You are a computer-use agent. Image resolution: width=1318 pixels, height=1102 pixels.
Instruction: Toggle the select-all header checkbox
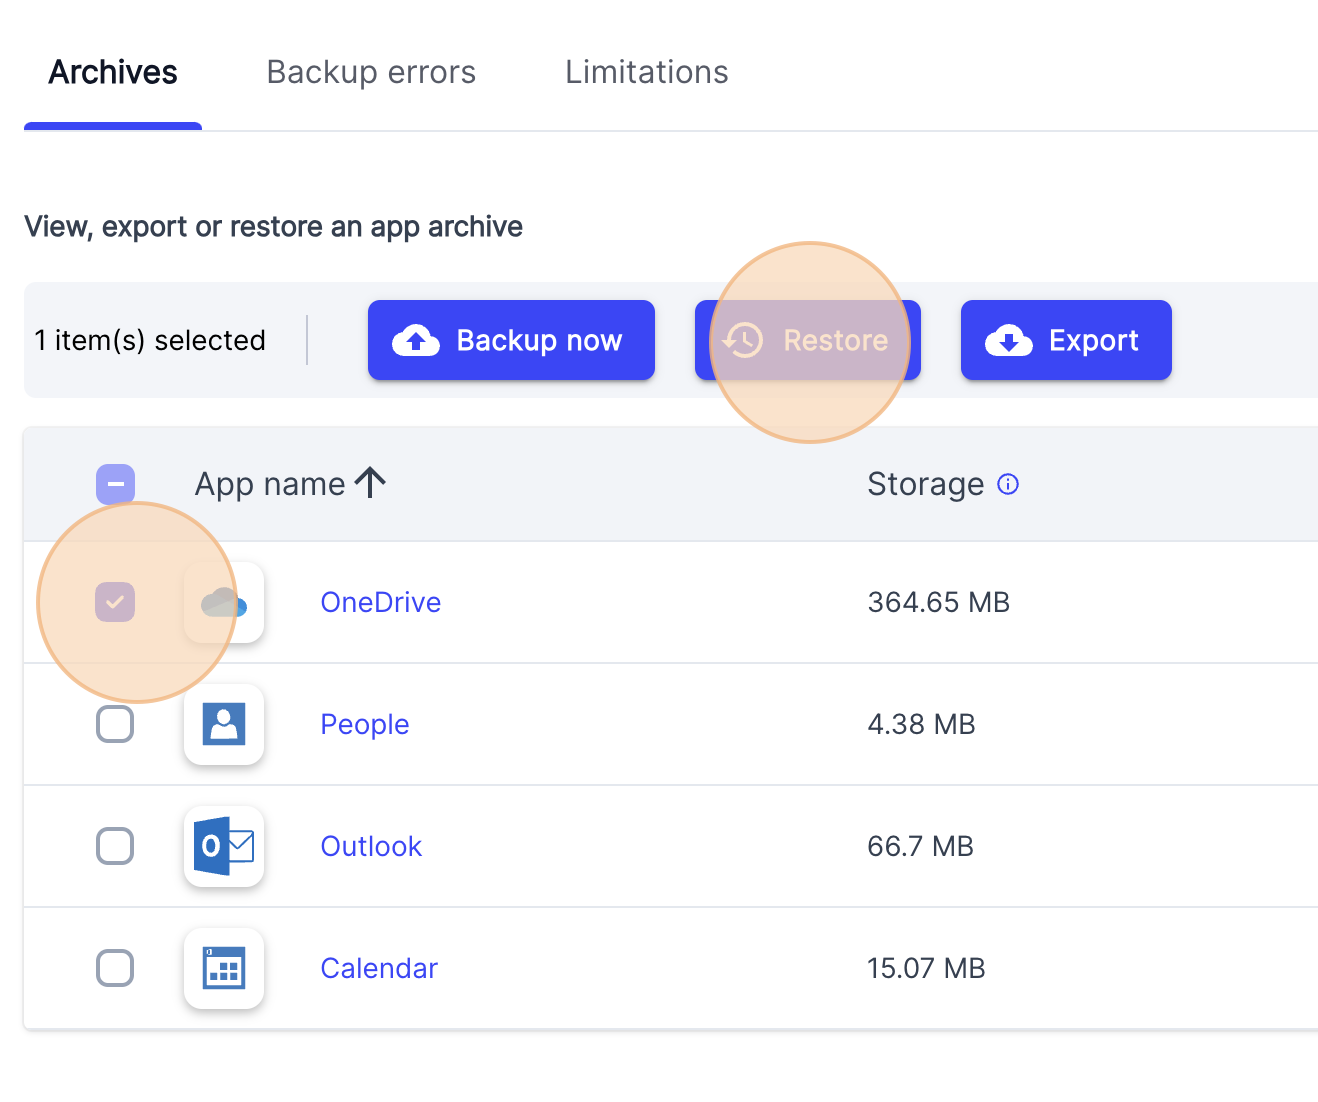(x=115, y=484)
